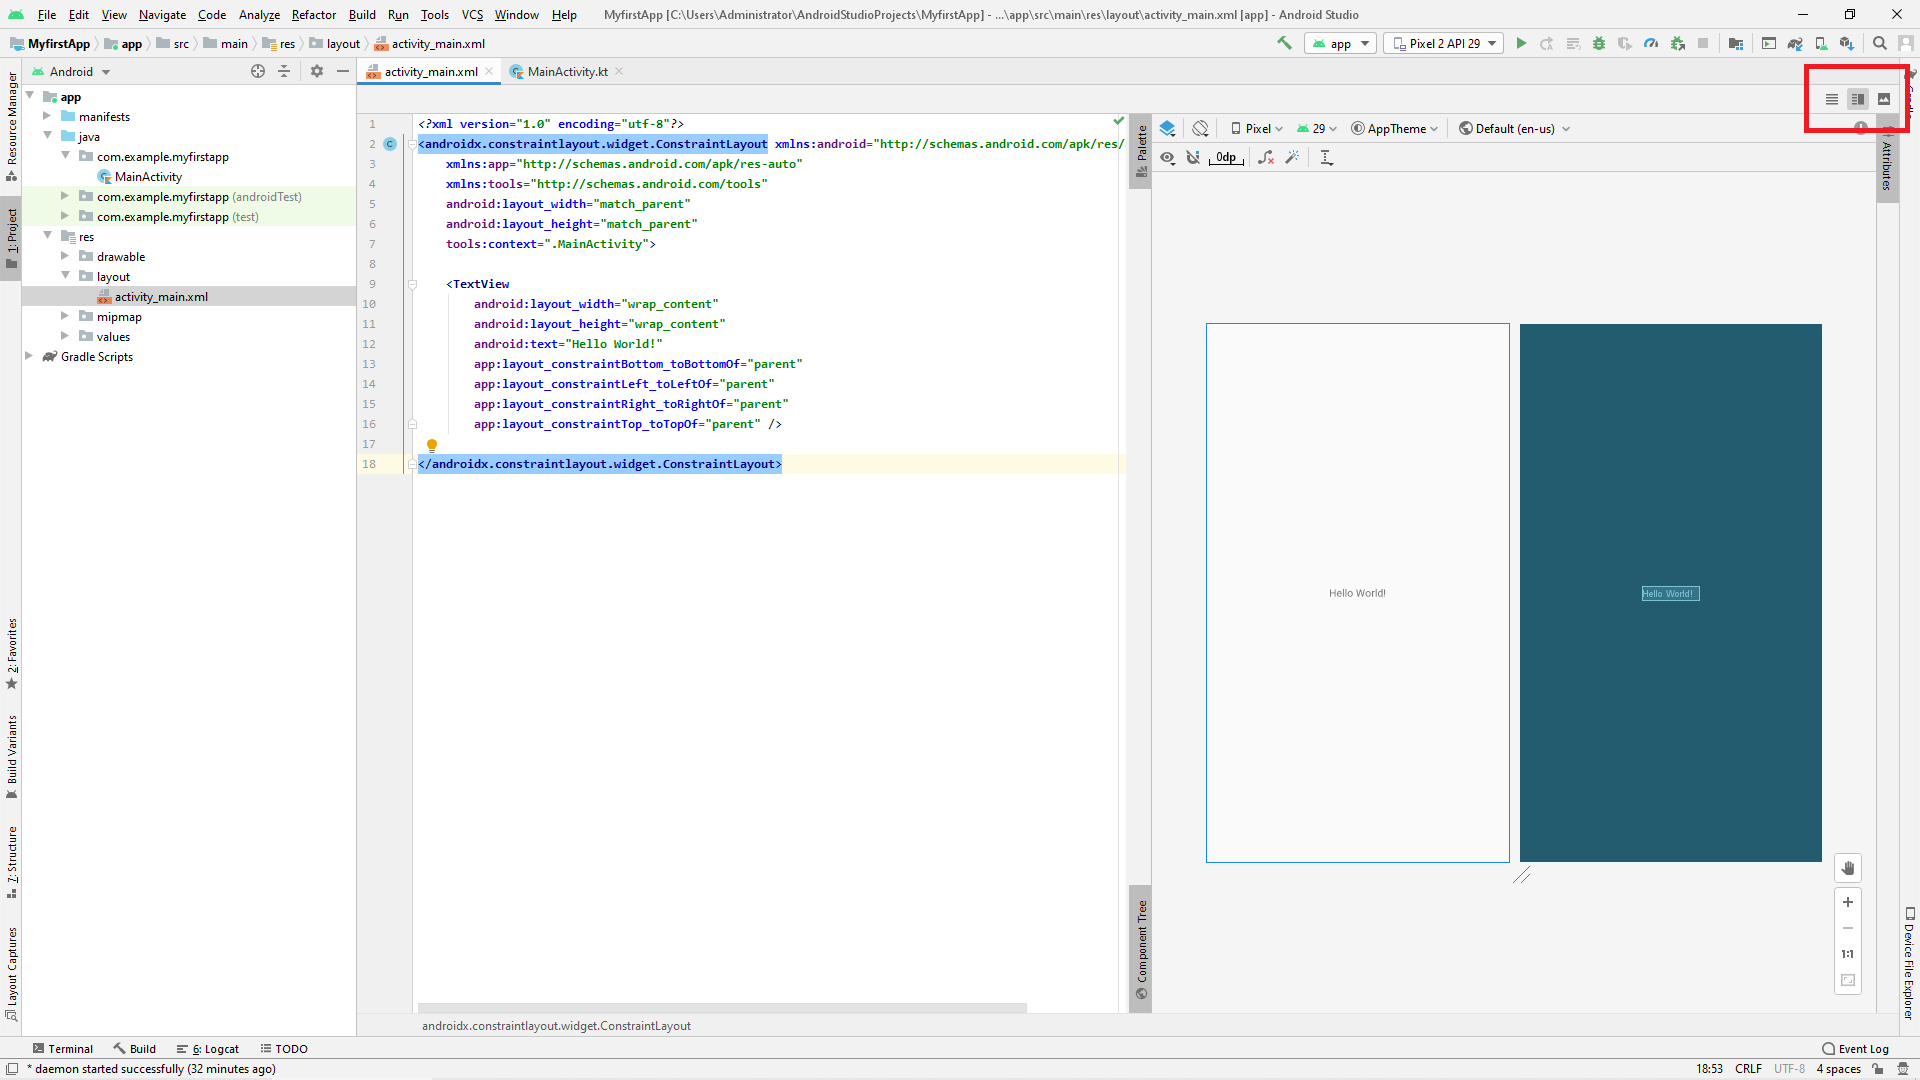Expand the mipmap folder in project tree
Image resolution: width=1920 pixels, height=1080 pixels.
point(65,316)
